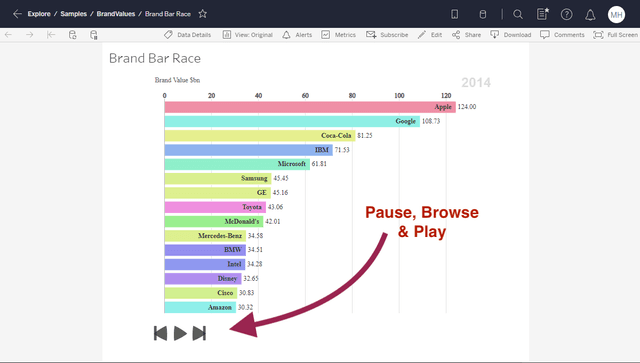Viewport: 640px width, 363px height.
Task: Open Alerts from the toolbar
Action: click(x=297, y=35)
